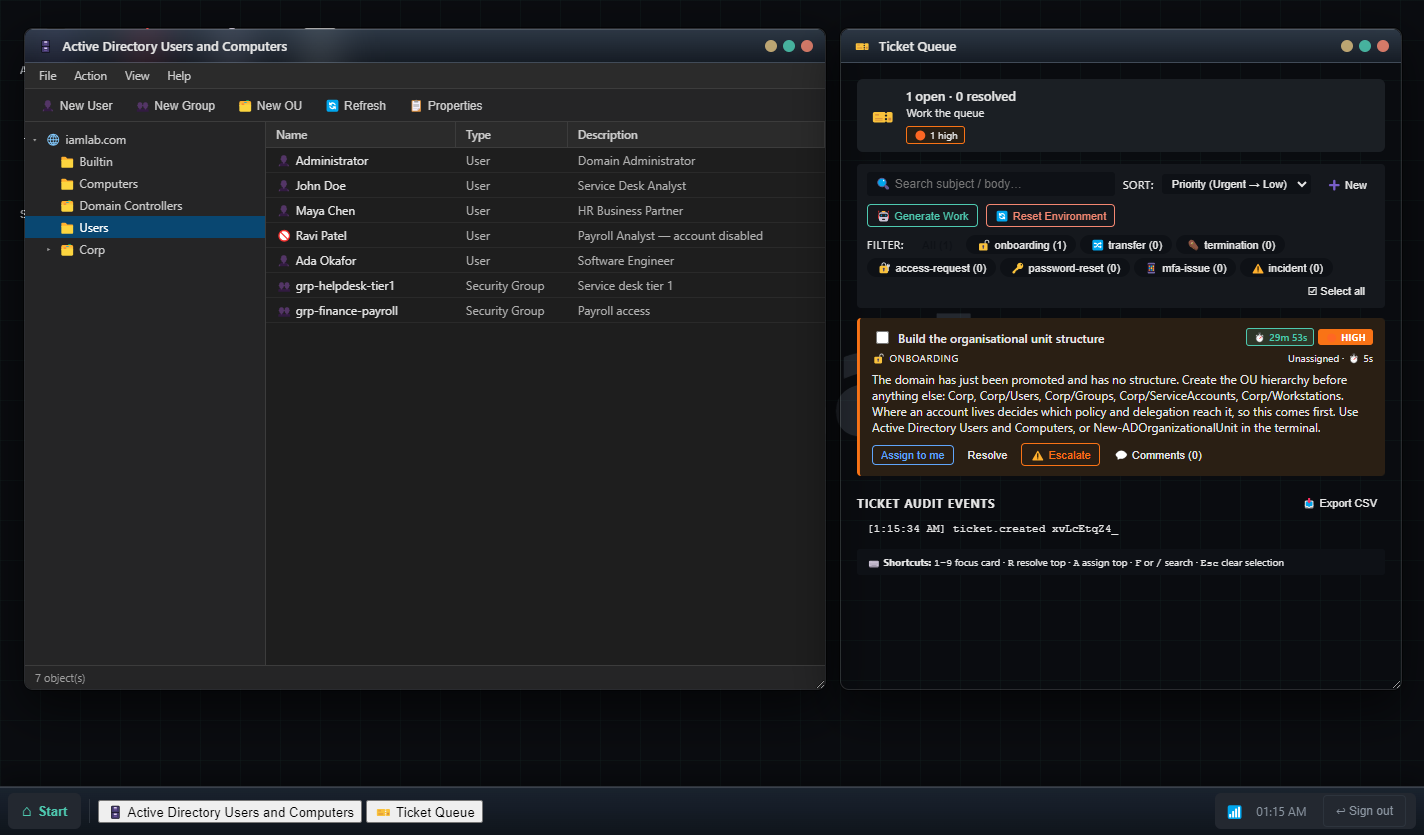This screenshot has width=1424, height=835.
Task: Filter tickets by incident (0)
Action: click(1287, 268)
